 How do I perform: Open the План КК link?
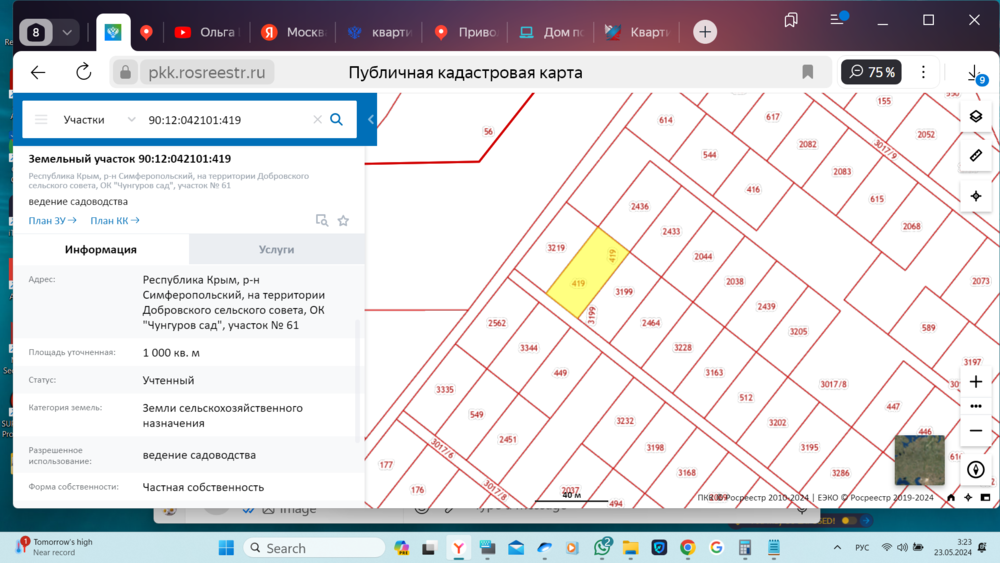[115, 221]
